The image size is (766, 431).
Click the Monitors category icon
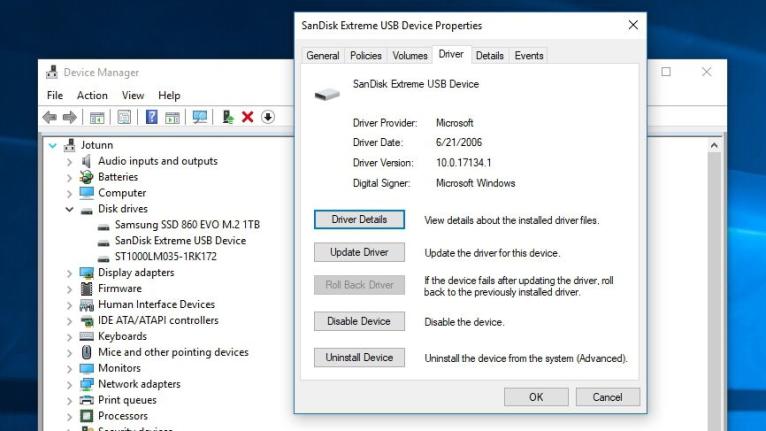[x=86, y=368]
